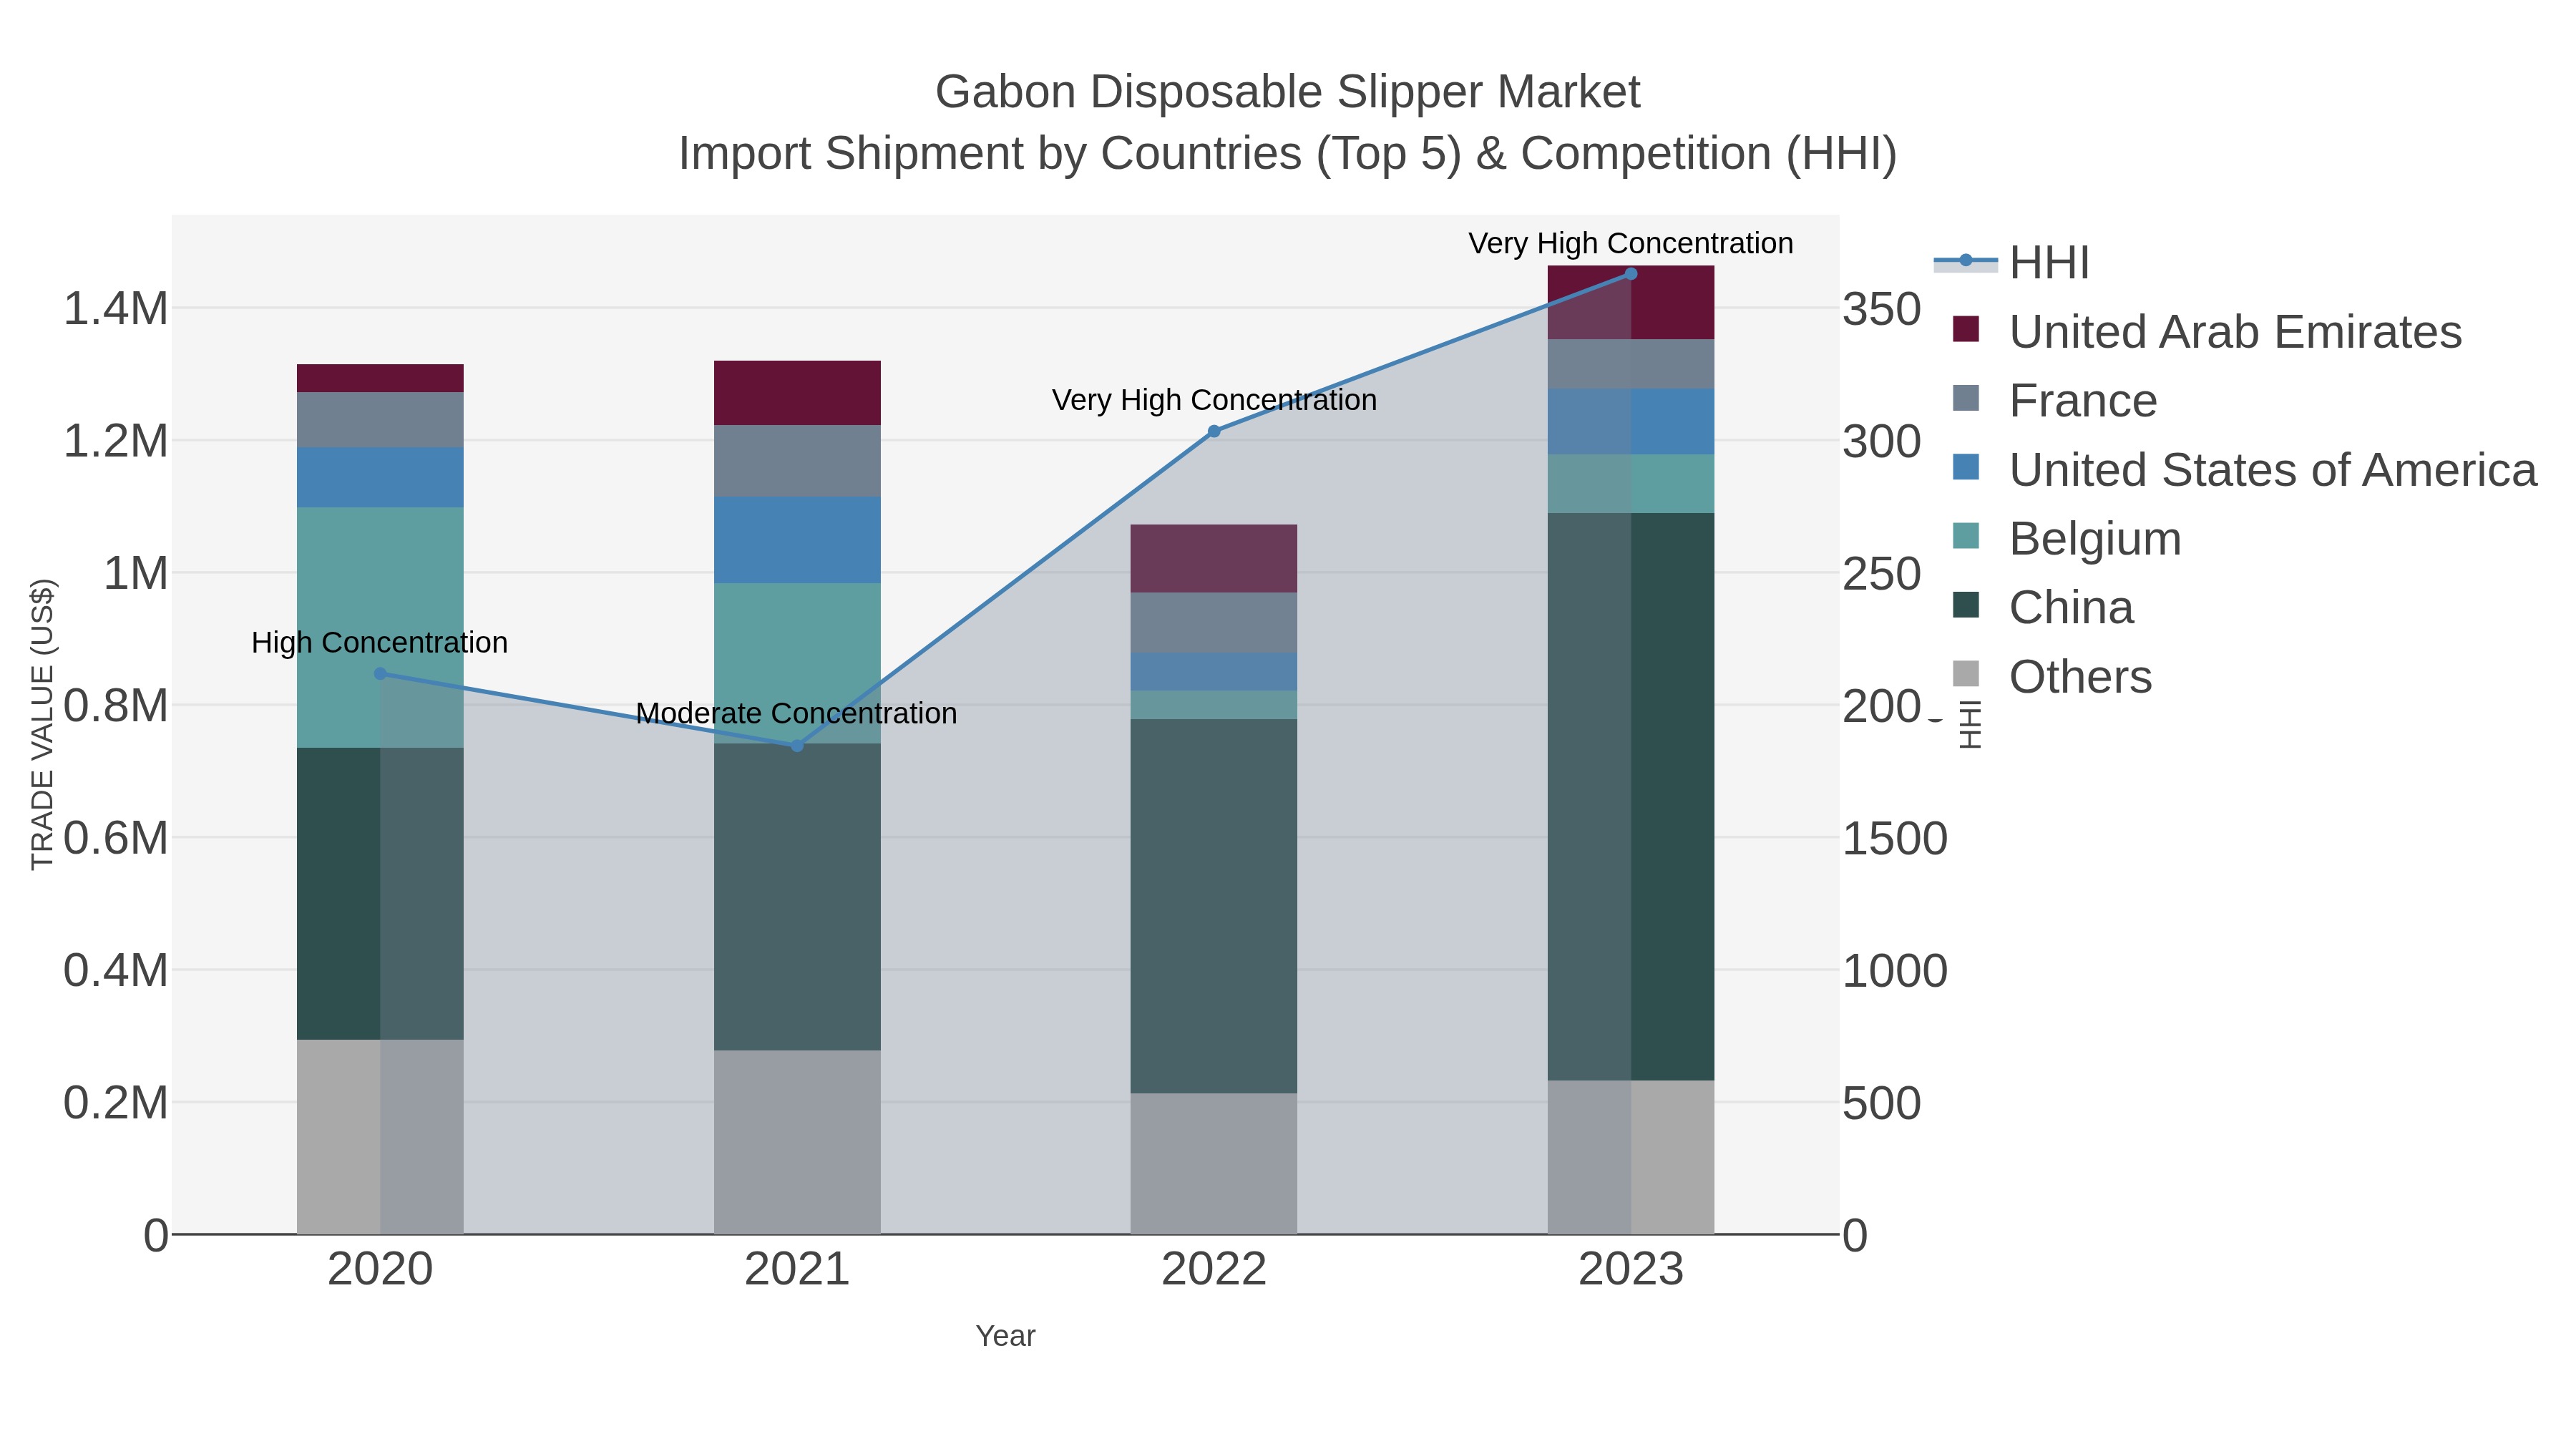Click the 2020 x-axis label
The height and width of the screenshot is (1449, 2576).
(x=380, y=1270)
